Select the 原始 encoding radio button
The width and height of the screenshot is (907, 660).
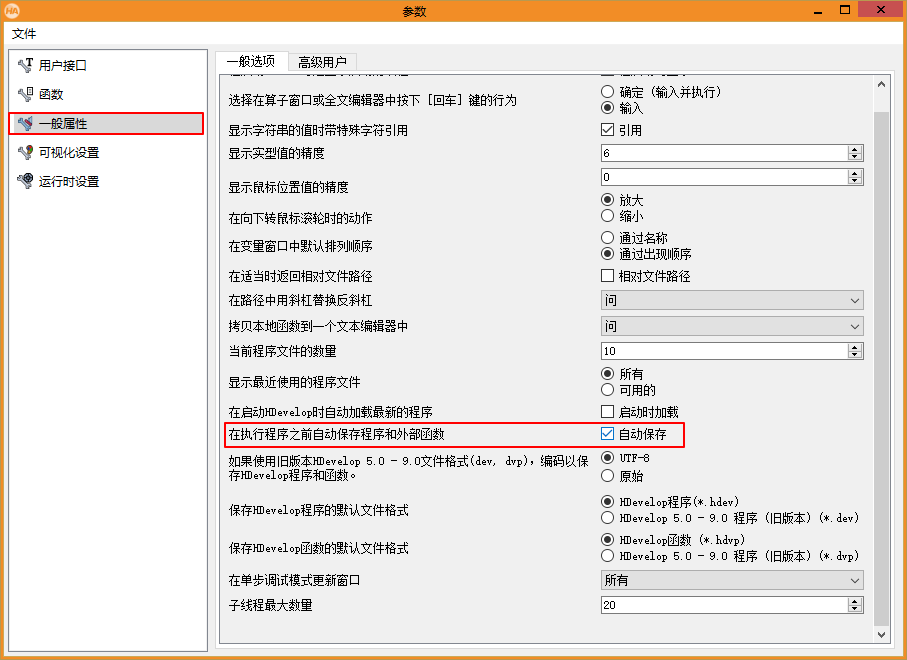click(x=607, y=475)
